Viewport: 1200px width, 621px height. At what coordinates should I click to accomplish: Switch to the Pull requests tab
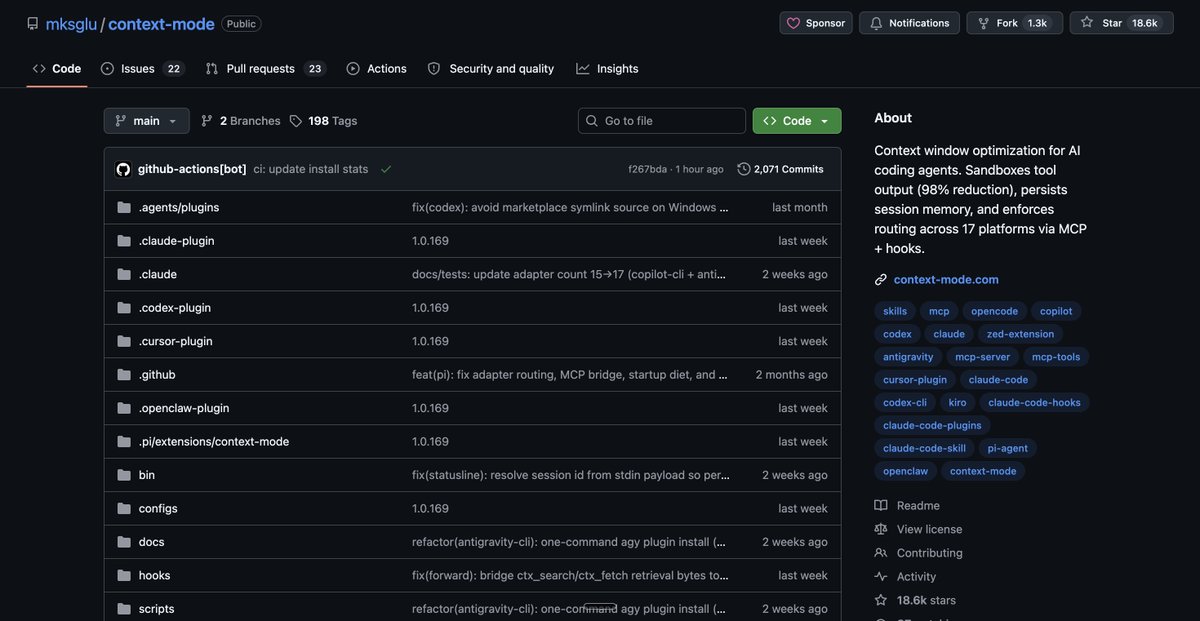266,69
